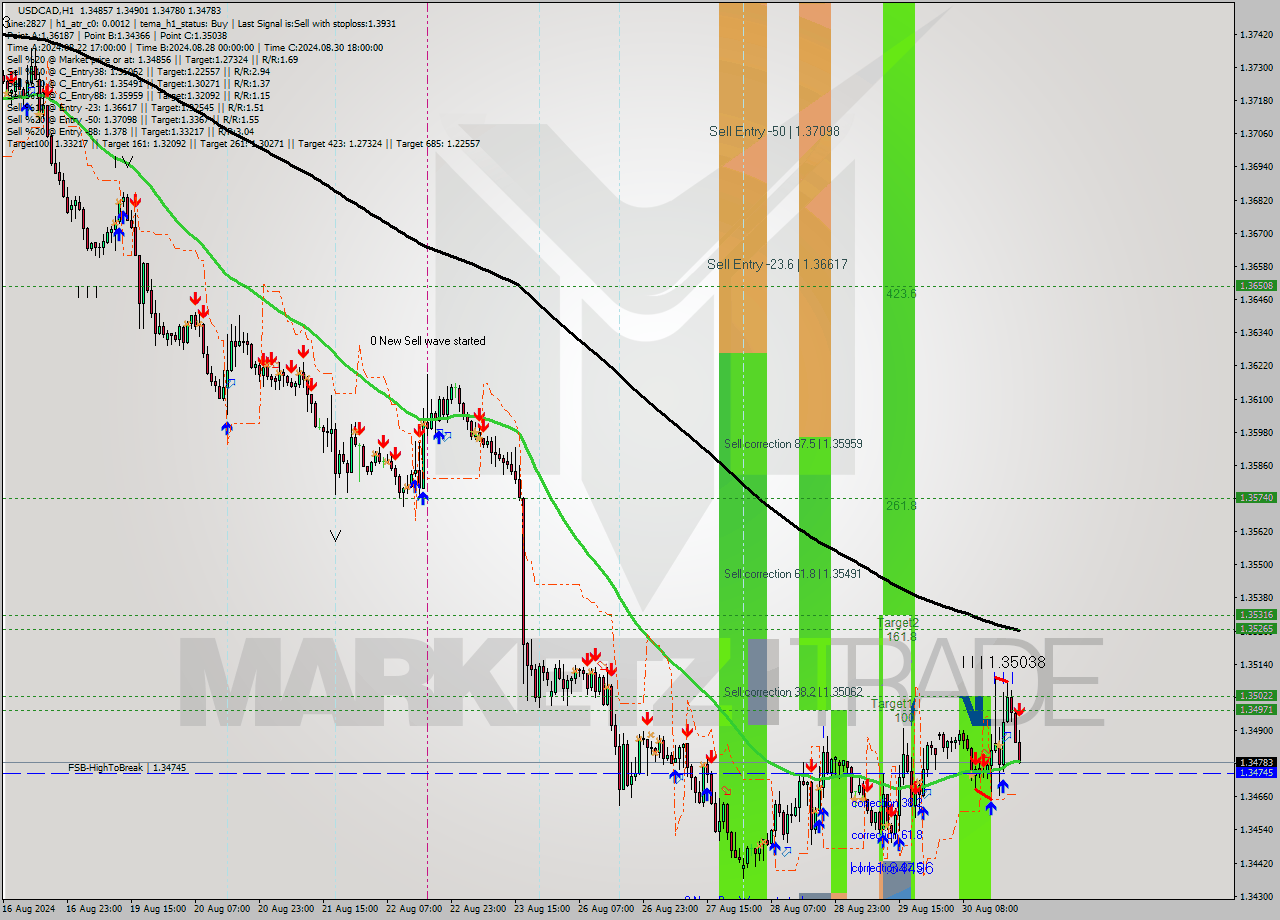Click the green 1.34971 price tag

(x=1255, y=709)
